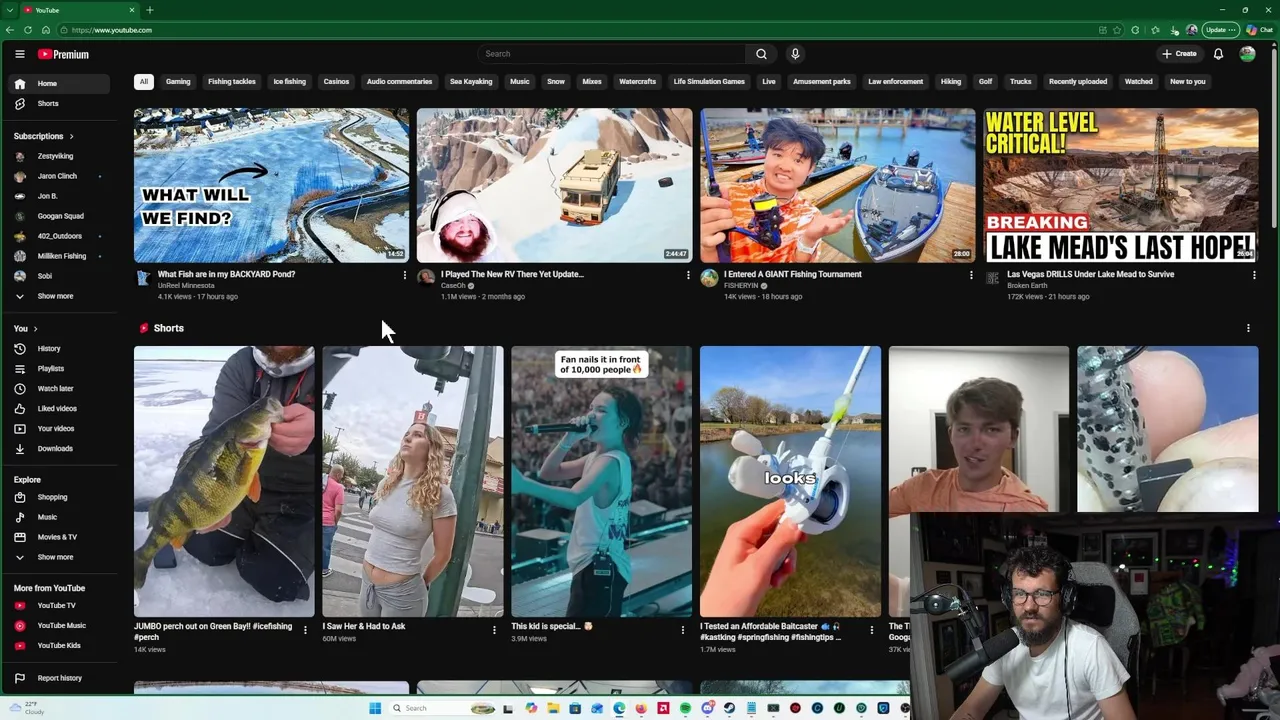The image size is (1280, 720).
Task: Select the Fishing tackles filter chip
Action: pyautogui.click(x=232, y=82)
